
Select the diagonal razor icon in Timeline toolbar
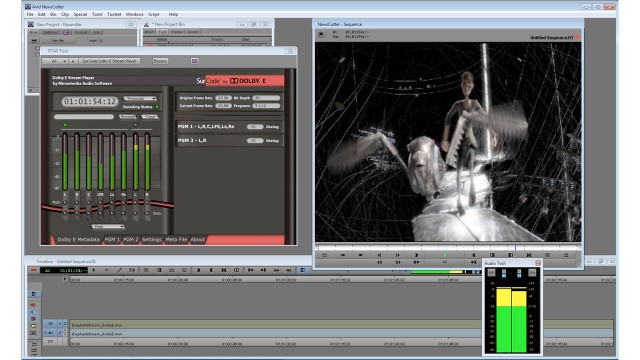point(120,270)
